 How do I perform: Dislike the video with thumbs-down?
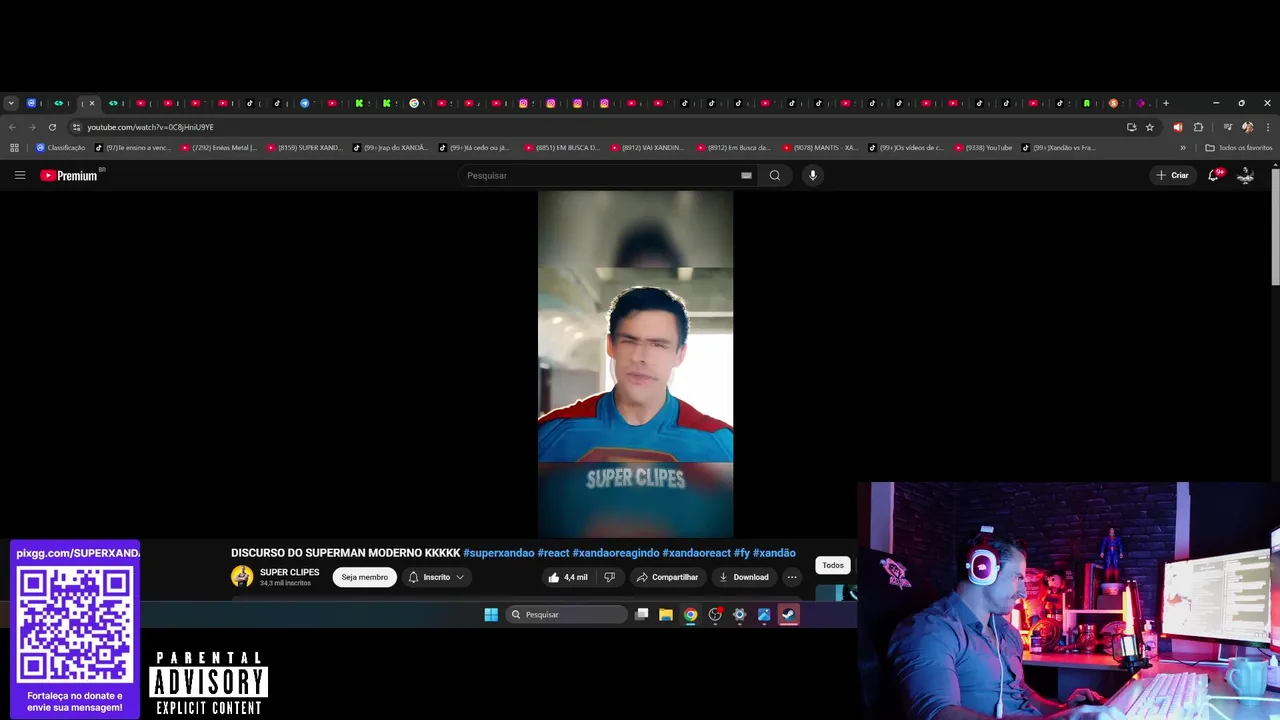(x=610, y=577)
